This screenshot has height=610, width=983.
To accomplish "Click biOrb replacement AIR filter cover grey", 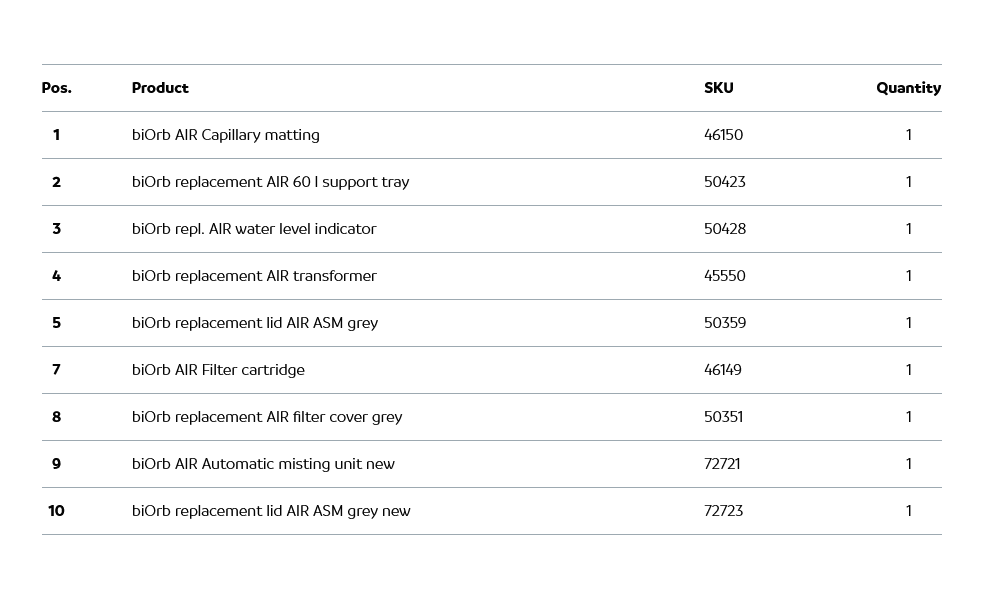I will pyautogui.click(x=267, y=417).
